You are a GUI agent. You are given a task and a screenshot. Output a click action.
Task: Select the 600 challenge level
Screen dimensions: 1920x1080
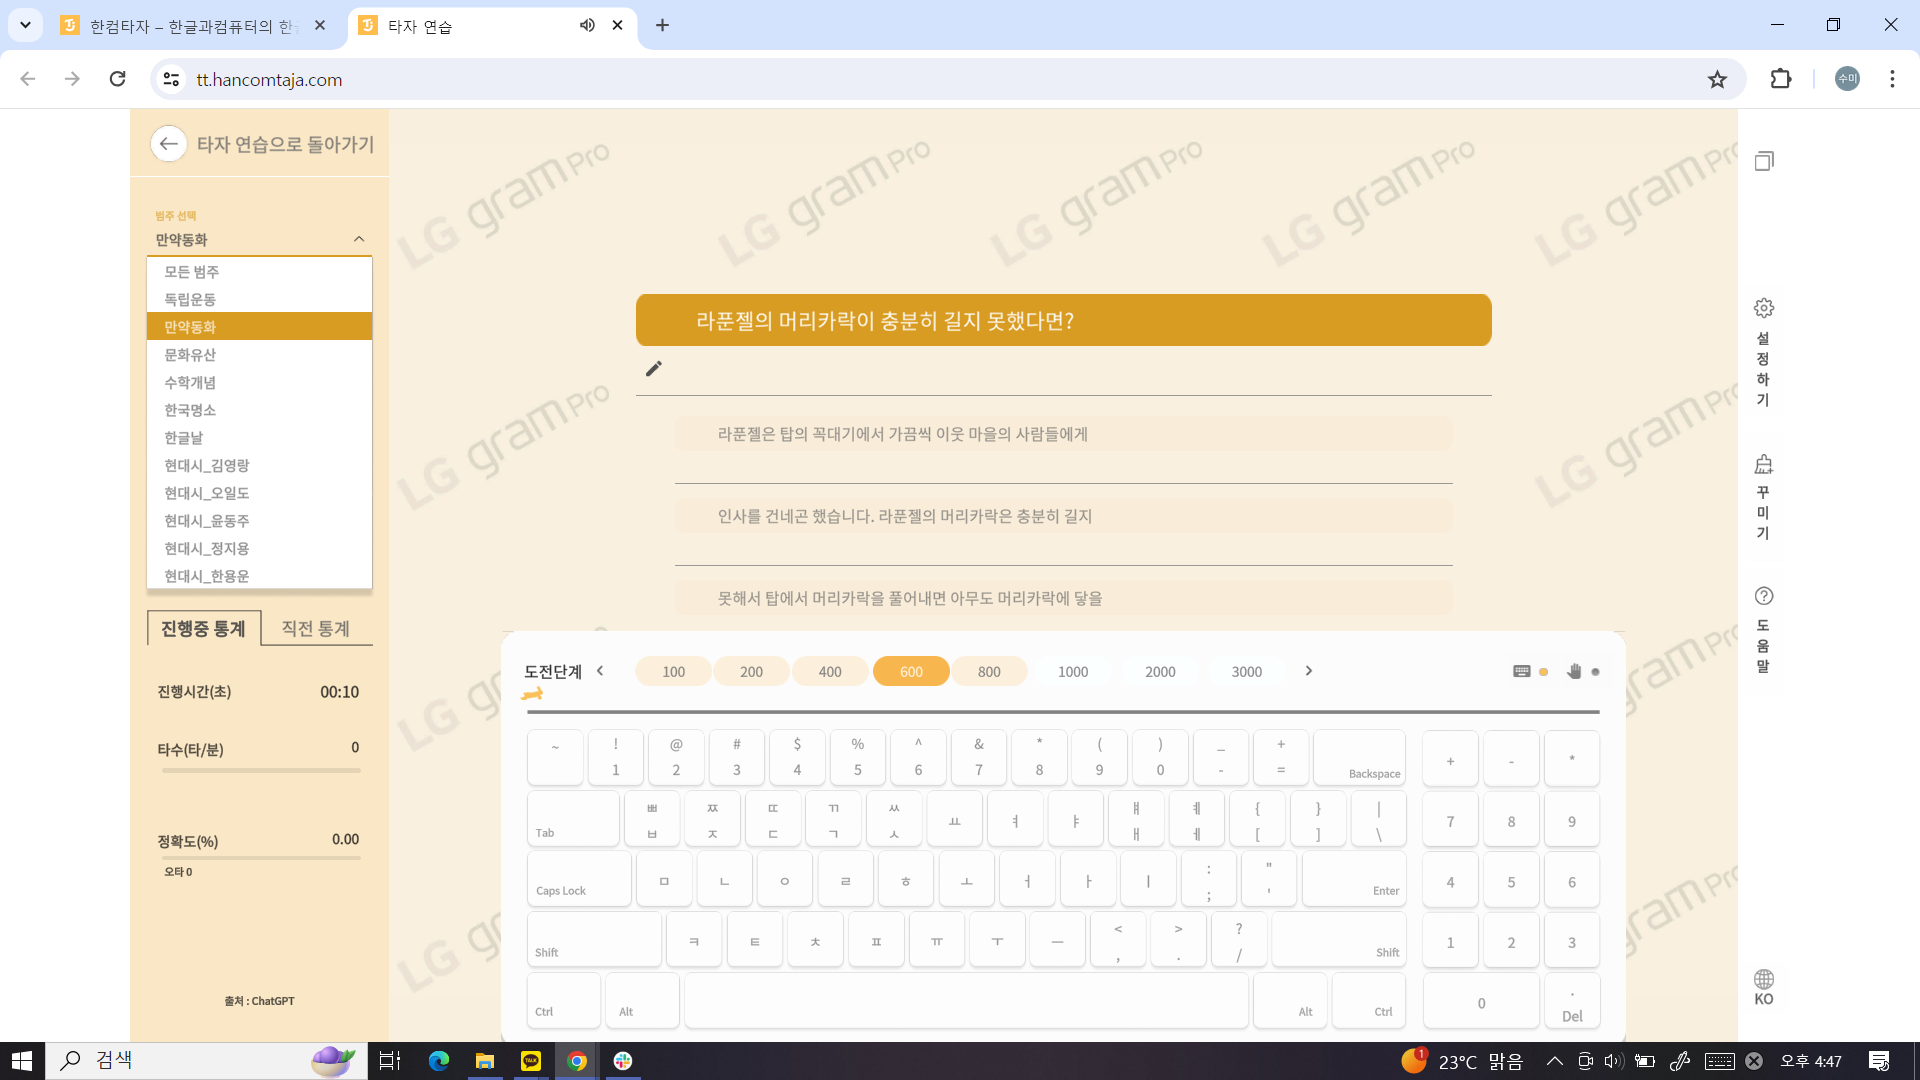point(911,672)
